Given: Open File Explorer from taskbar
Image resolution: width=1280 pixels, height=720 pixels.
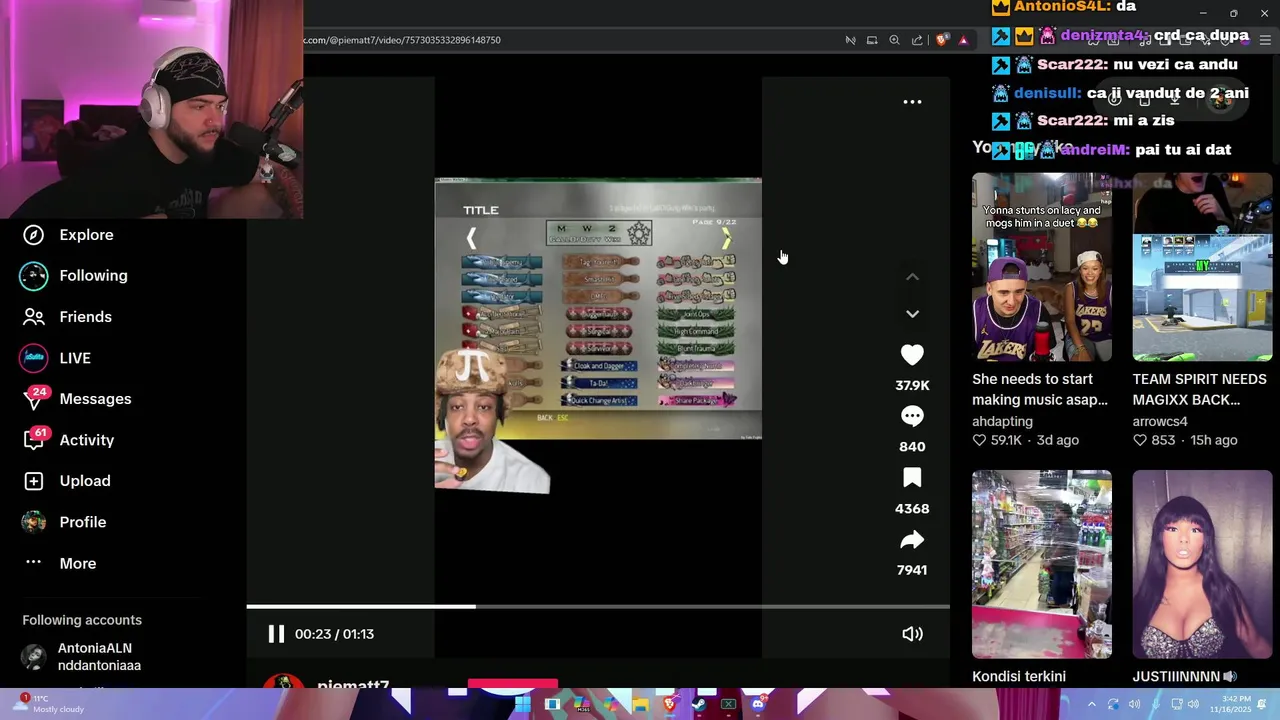Looking at the screenshot, I should click(640, 705).
